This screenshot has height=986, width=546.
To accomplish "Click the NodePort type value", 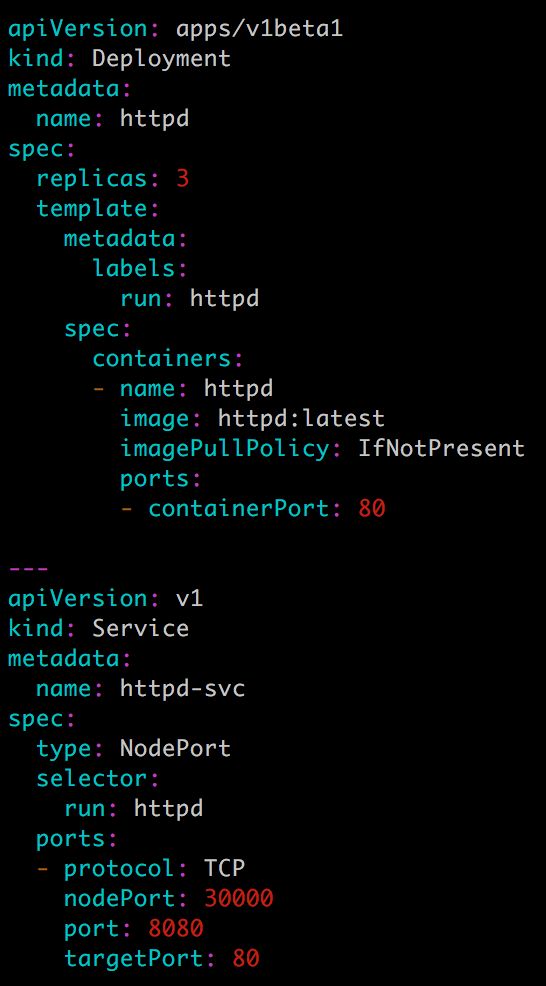I will point(176,748).
